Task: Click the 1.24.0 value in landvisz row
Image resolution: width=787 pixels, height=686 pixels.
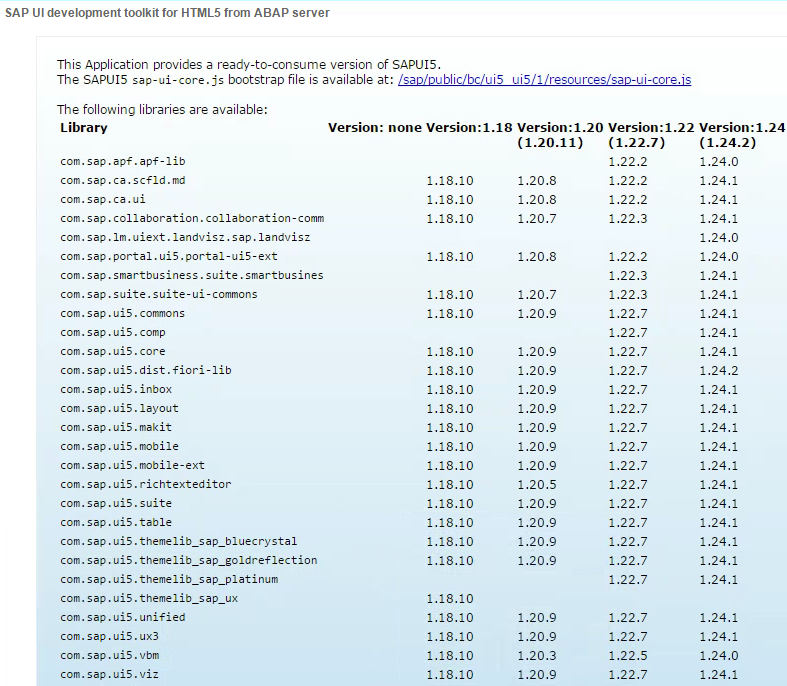Action: click(x=719, y=237)
